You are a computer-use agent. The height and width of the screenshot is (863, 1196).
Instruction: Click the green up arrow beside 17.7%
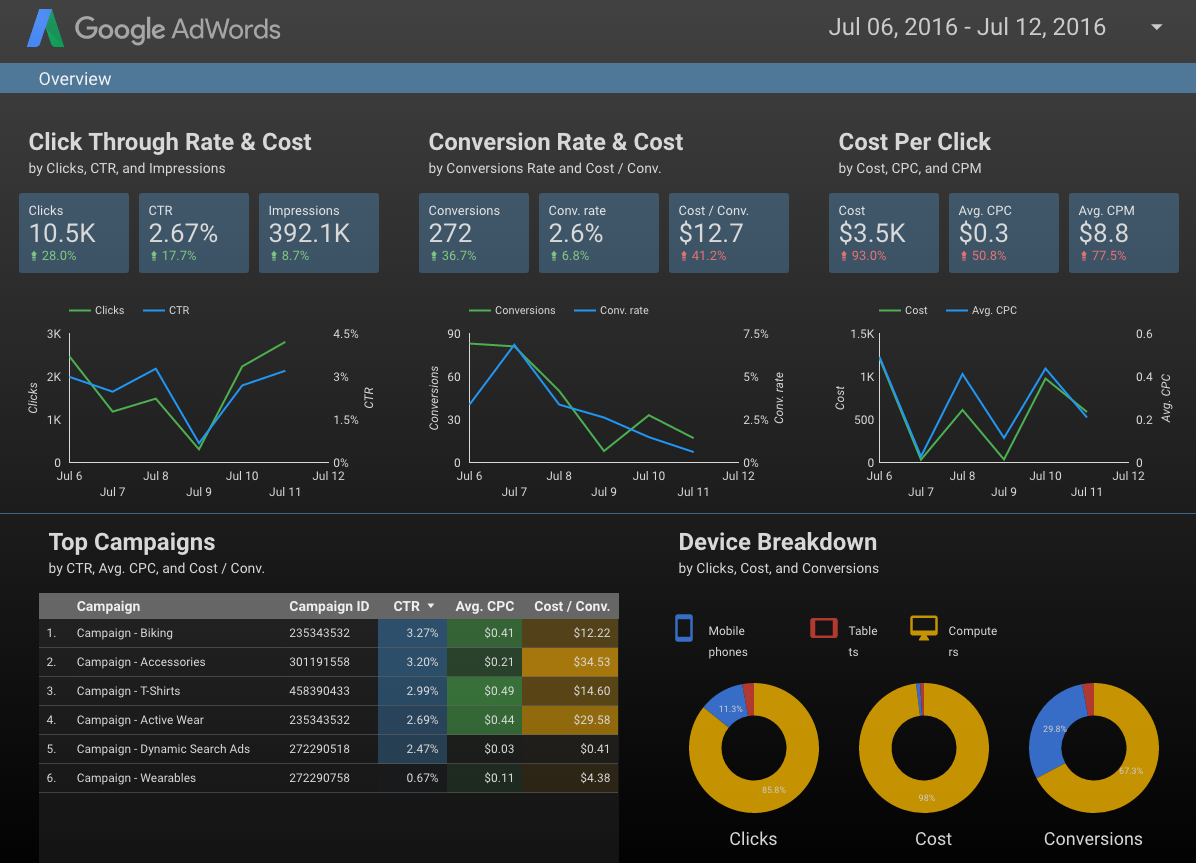tap(153, 256)
